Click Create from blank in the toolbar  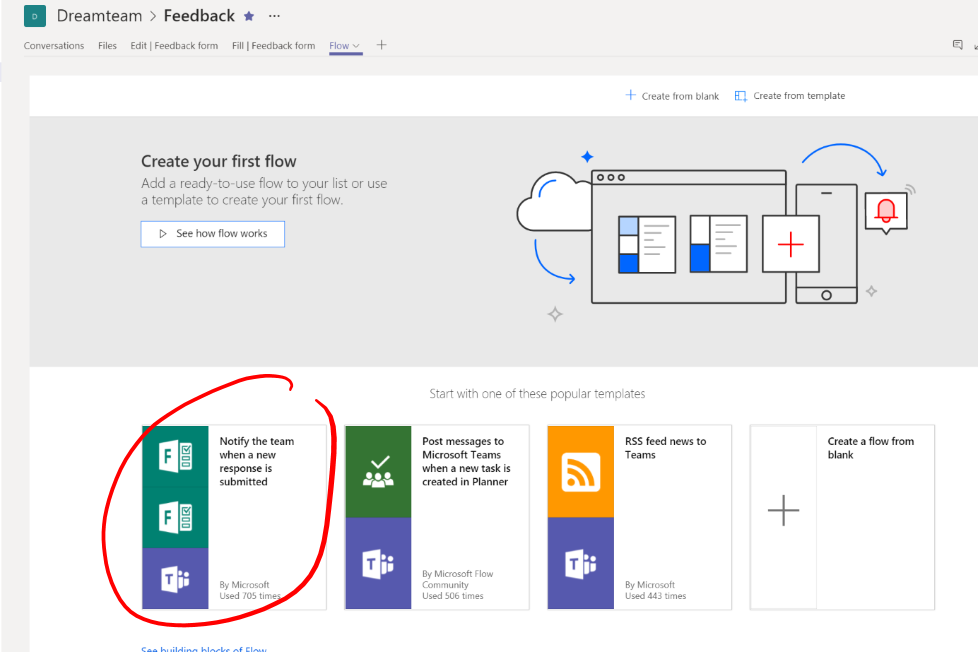(672, 96)
